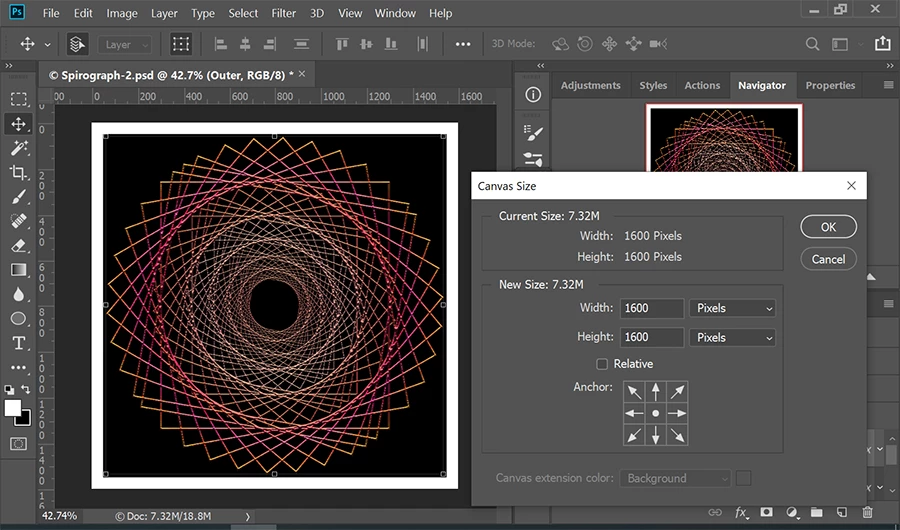The height and width of the screenshot is (530, 900).
Task: Select the Gradient tool
Action: tap(18, 270)
